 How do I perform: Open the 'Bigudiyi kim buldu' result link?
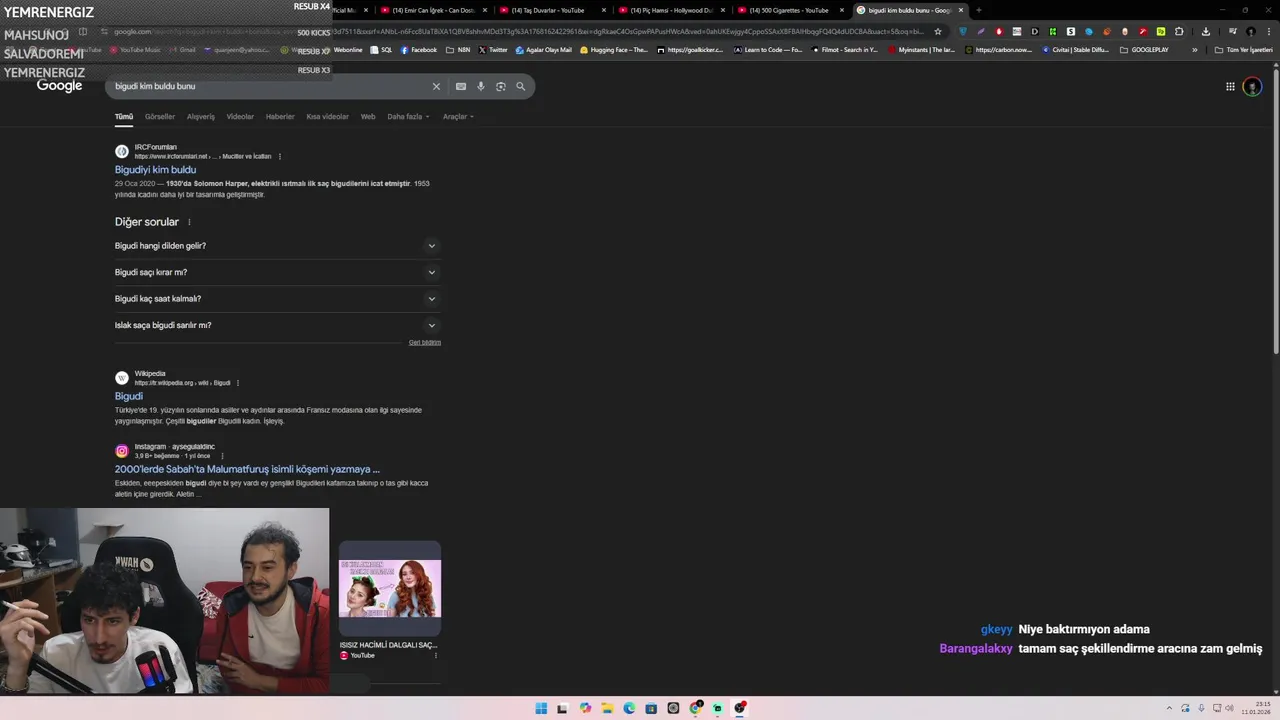pyautogui.click(x=155, y=170)
